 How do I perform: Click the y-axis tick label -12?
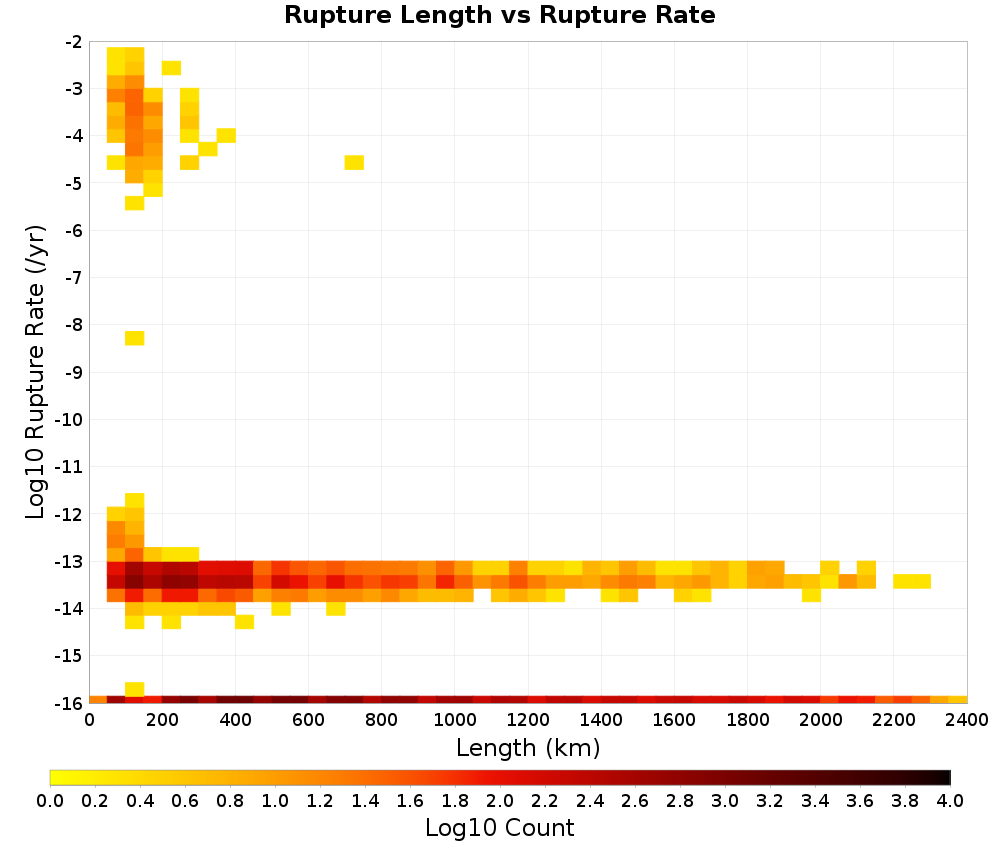[x=69, y=514]
